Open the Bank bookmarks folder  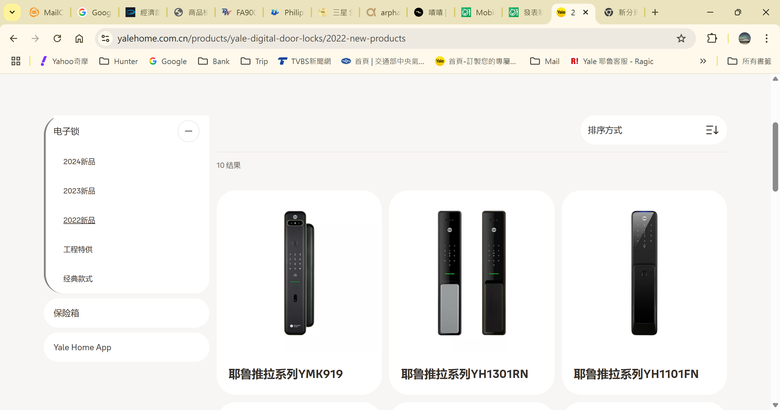click(214, 61)
